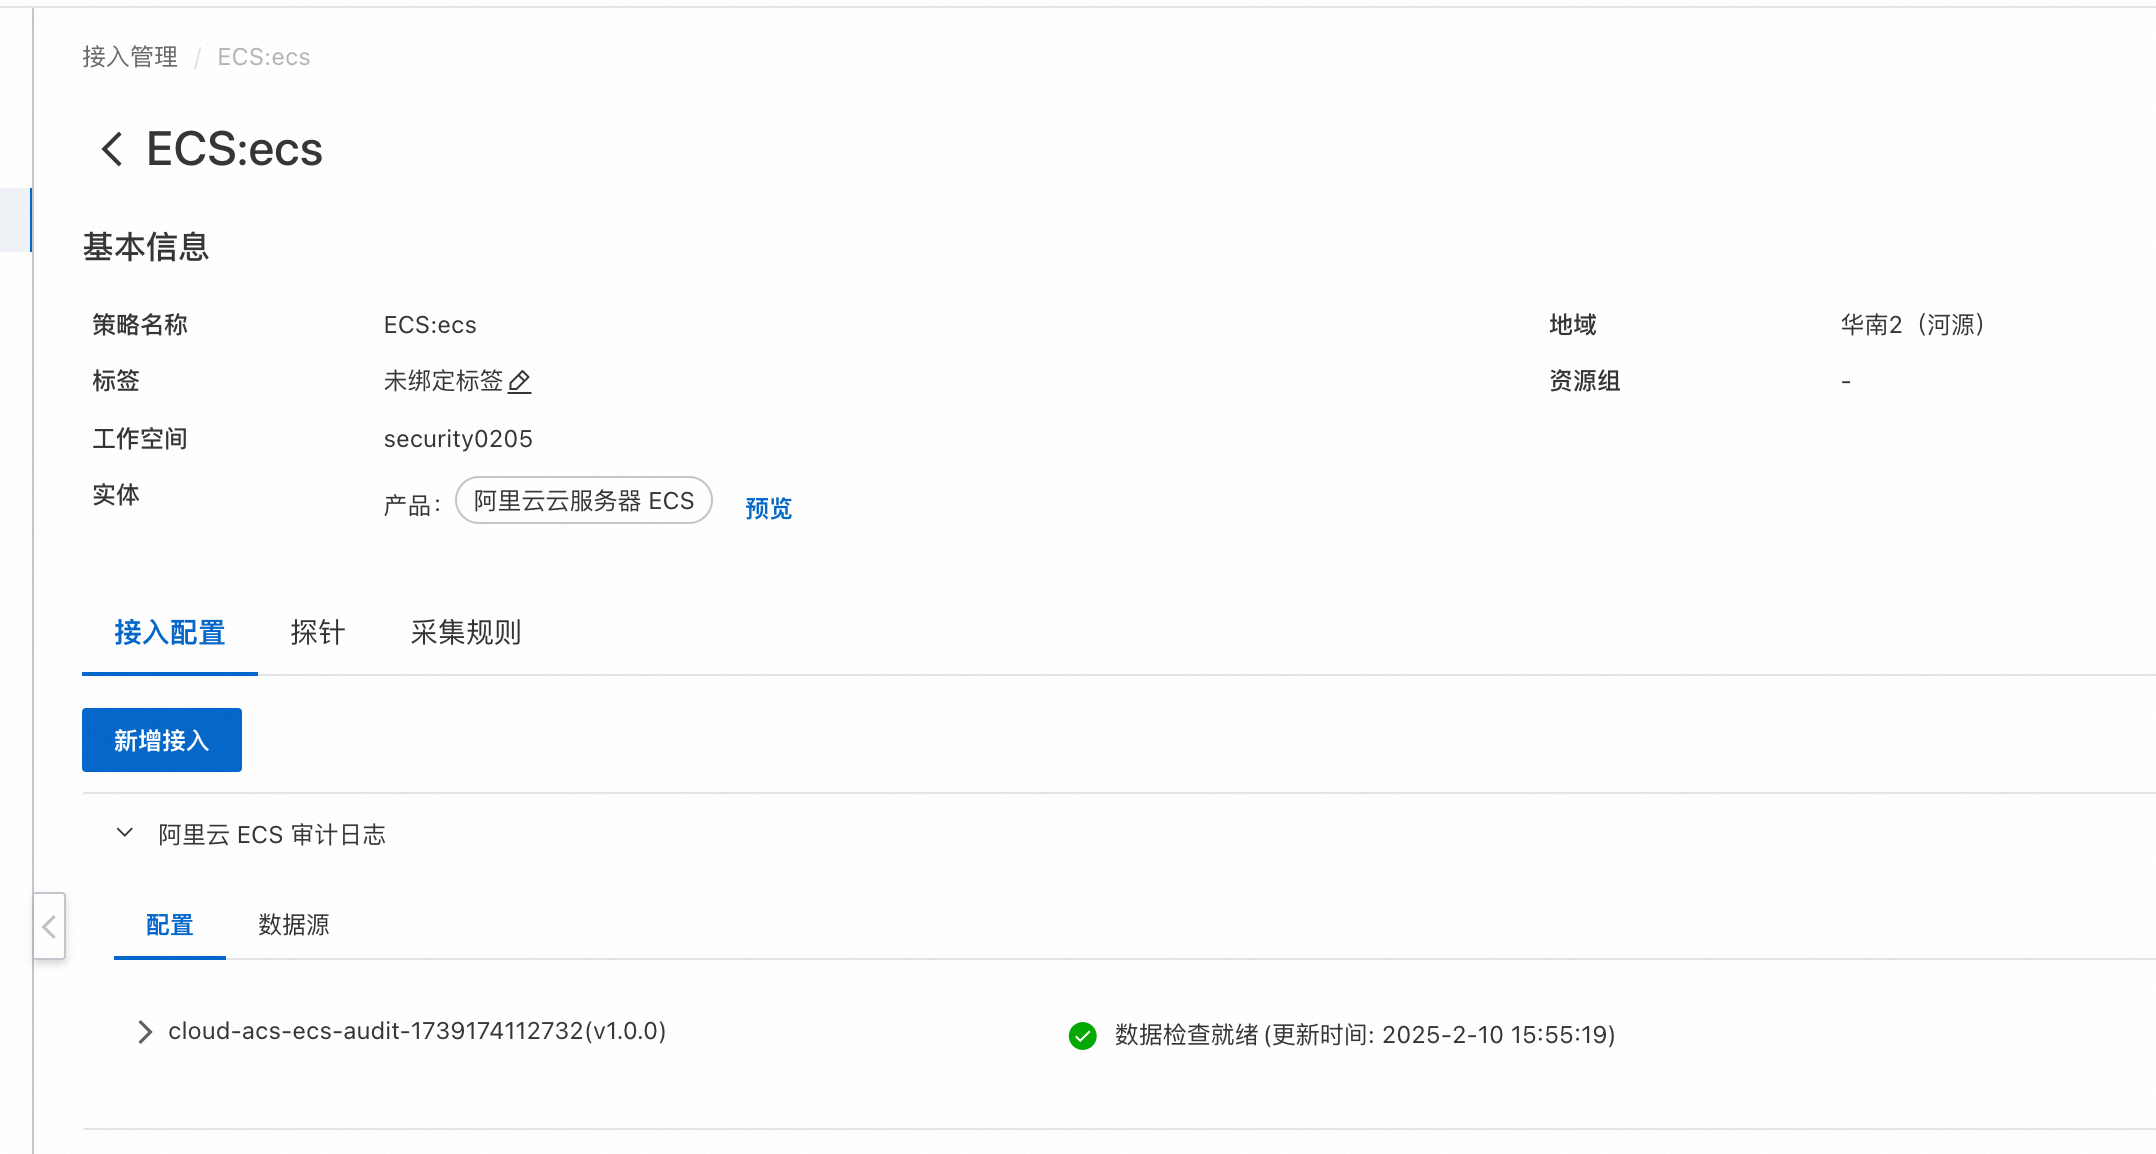
Task: Collapse the sidebar with the left arrow handle
Action: click(49, 927)
